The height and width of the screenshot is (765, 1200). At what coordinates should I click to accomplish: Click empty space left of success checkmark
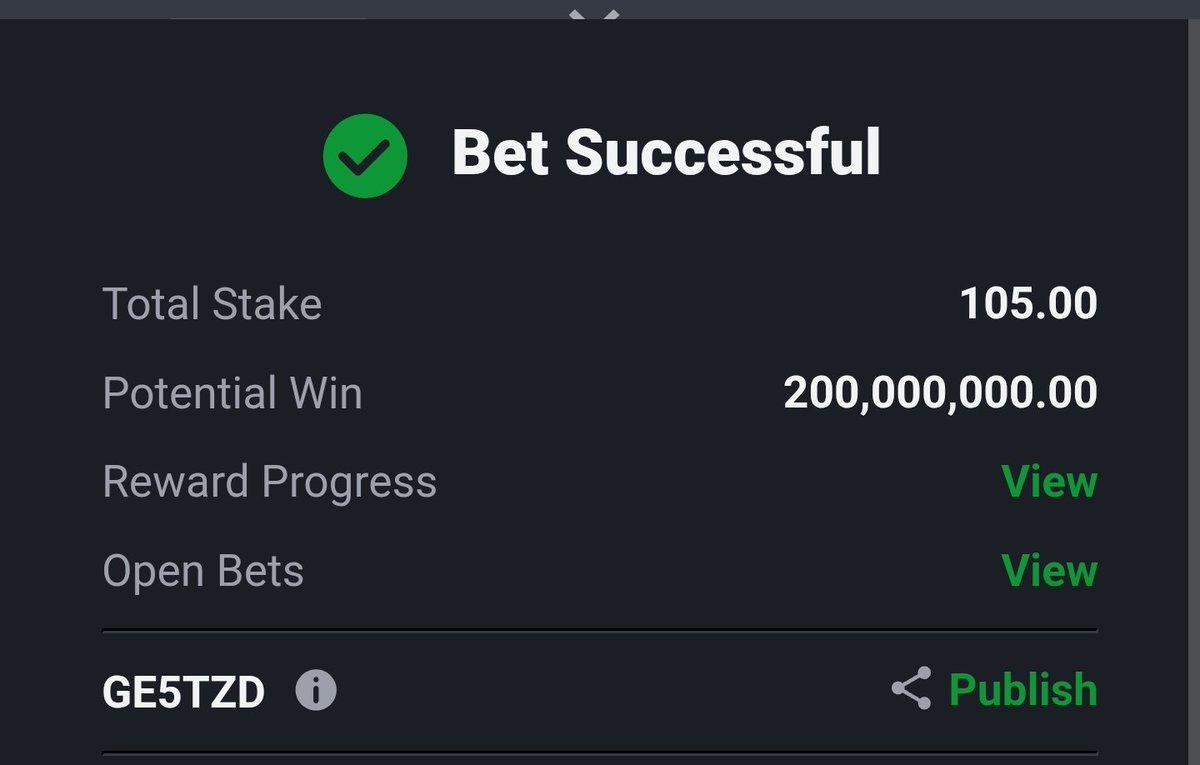[160, 154]
